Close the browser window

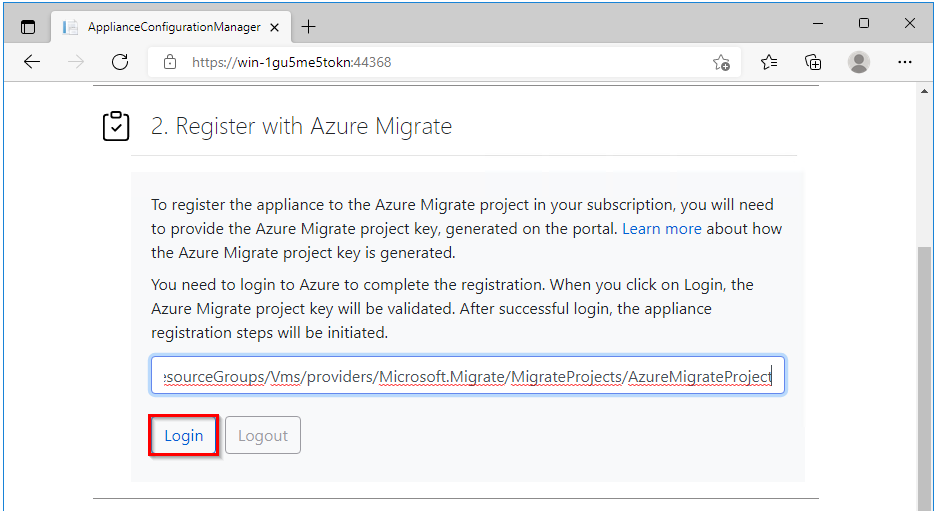point(910,23)
